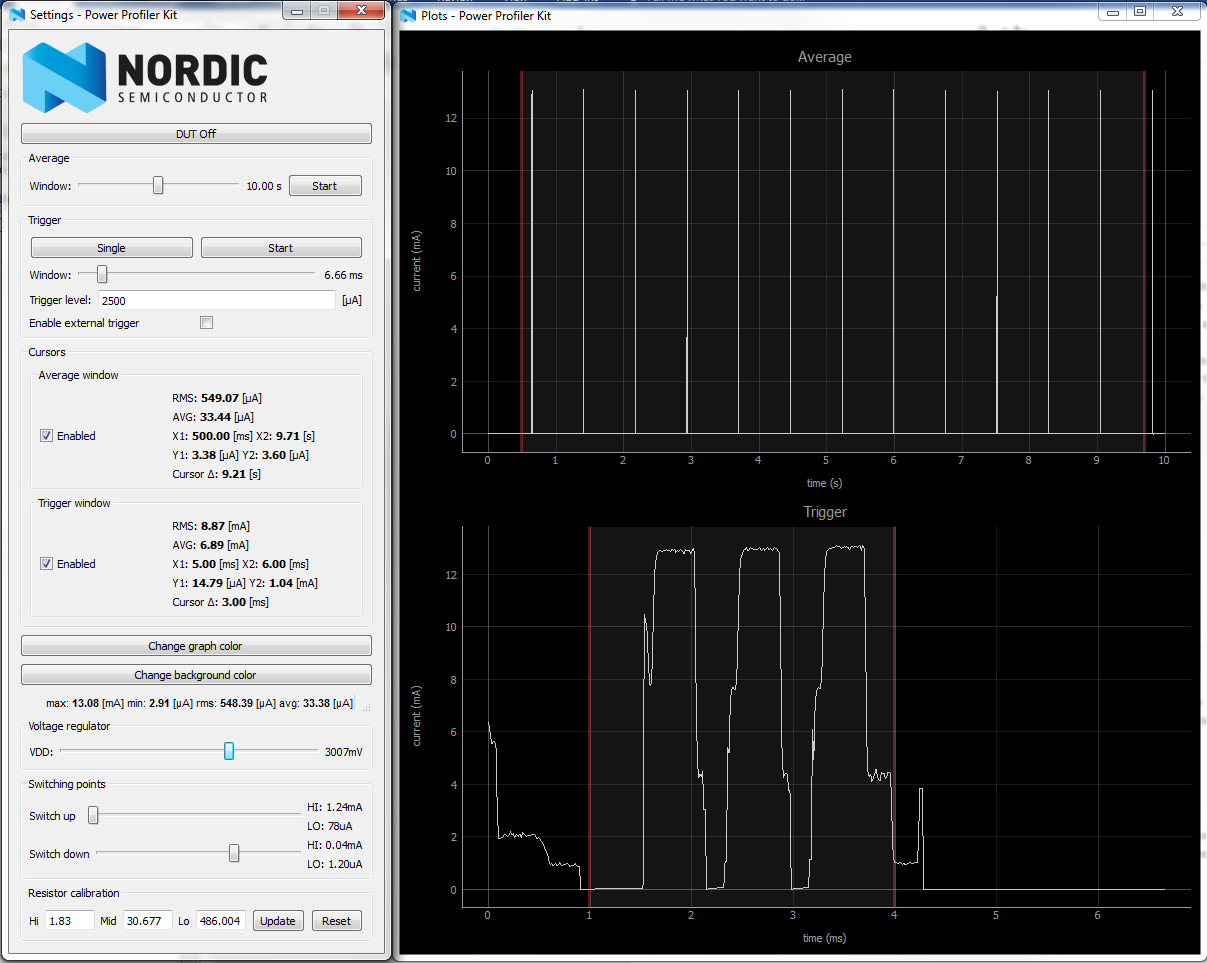Click the Trigger Cursor Δ 3.00 value
This screenshot has height=963, width=1207.
[x=233, y=602]
